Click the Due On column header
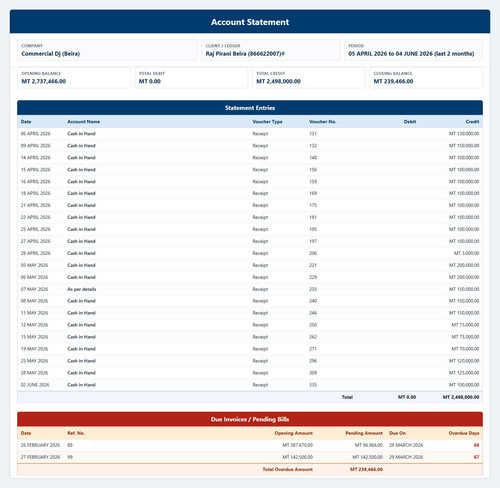The width and height of the screenshot is (500, 488). [397, 433]
